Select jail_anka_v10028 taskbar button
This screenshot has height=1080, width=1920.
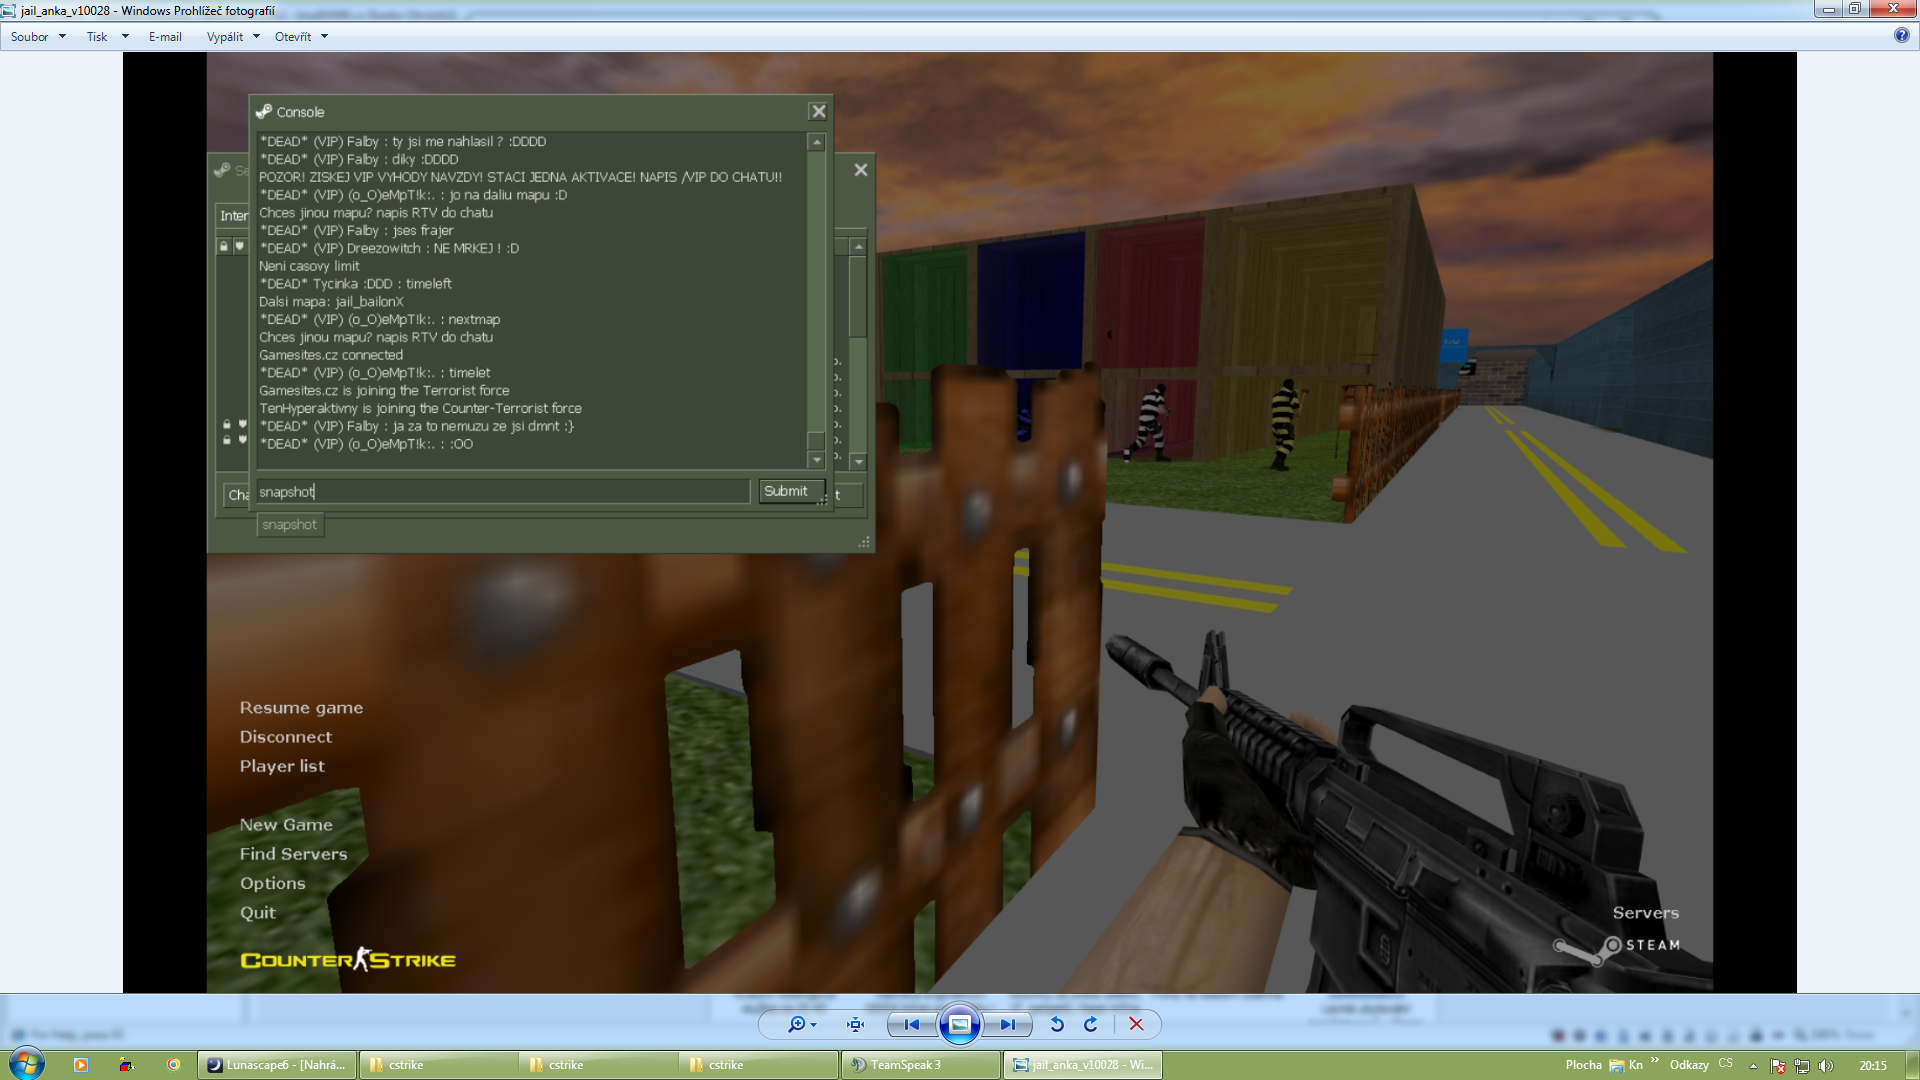1082,1065
